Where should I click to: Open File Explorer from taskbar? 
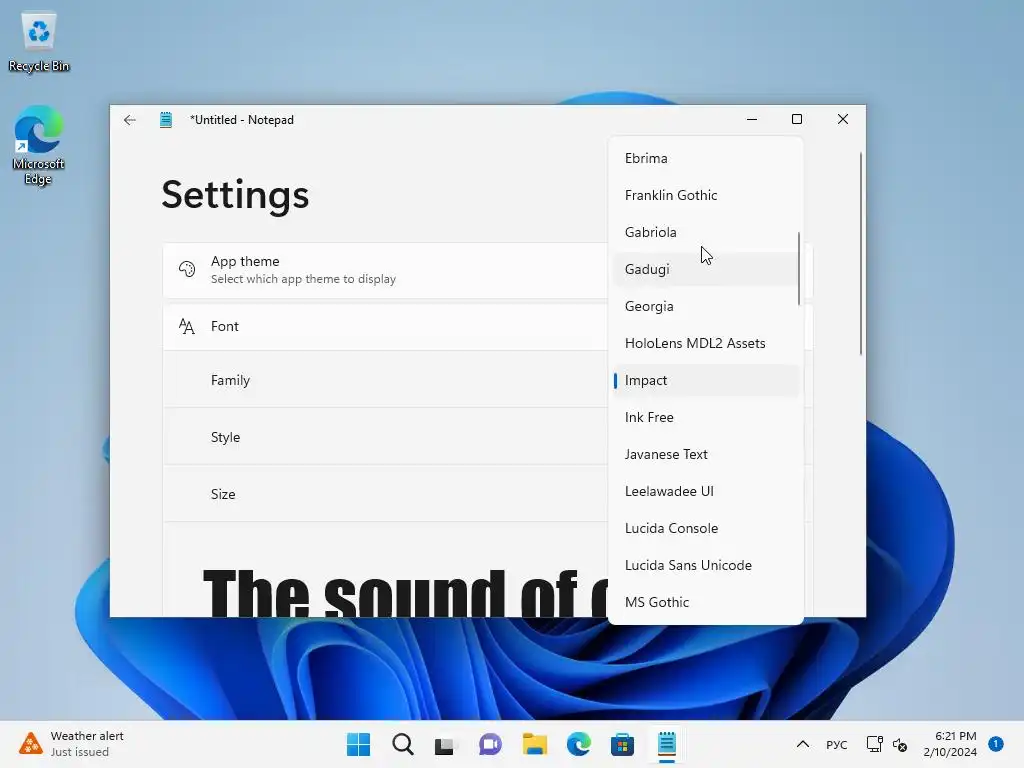pos(534,744)
